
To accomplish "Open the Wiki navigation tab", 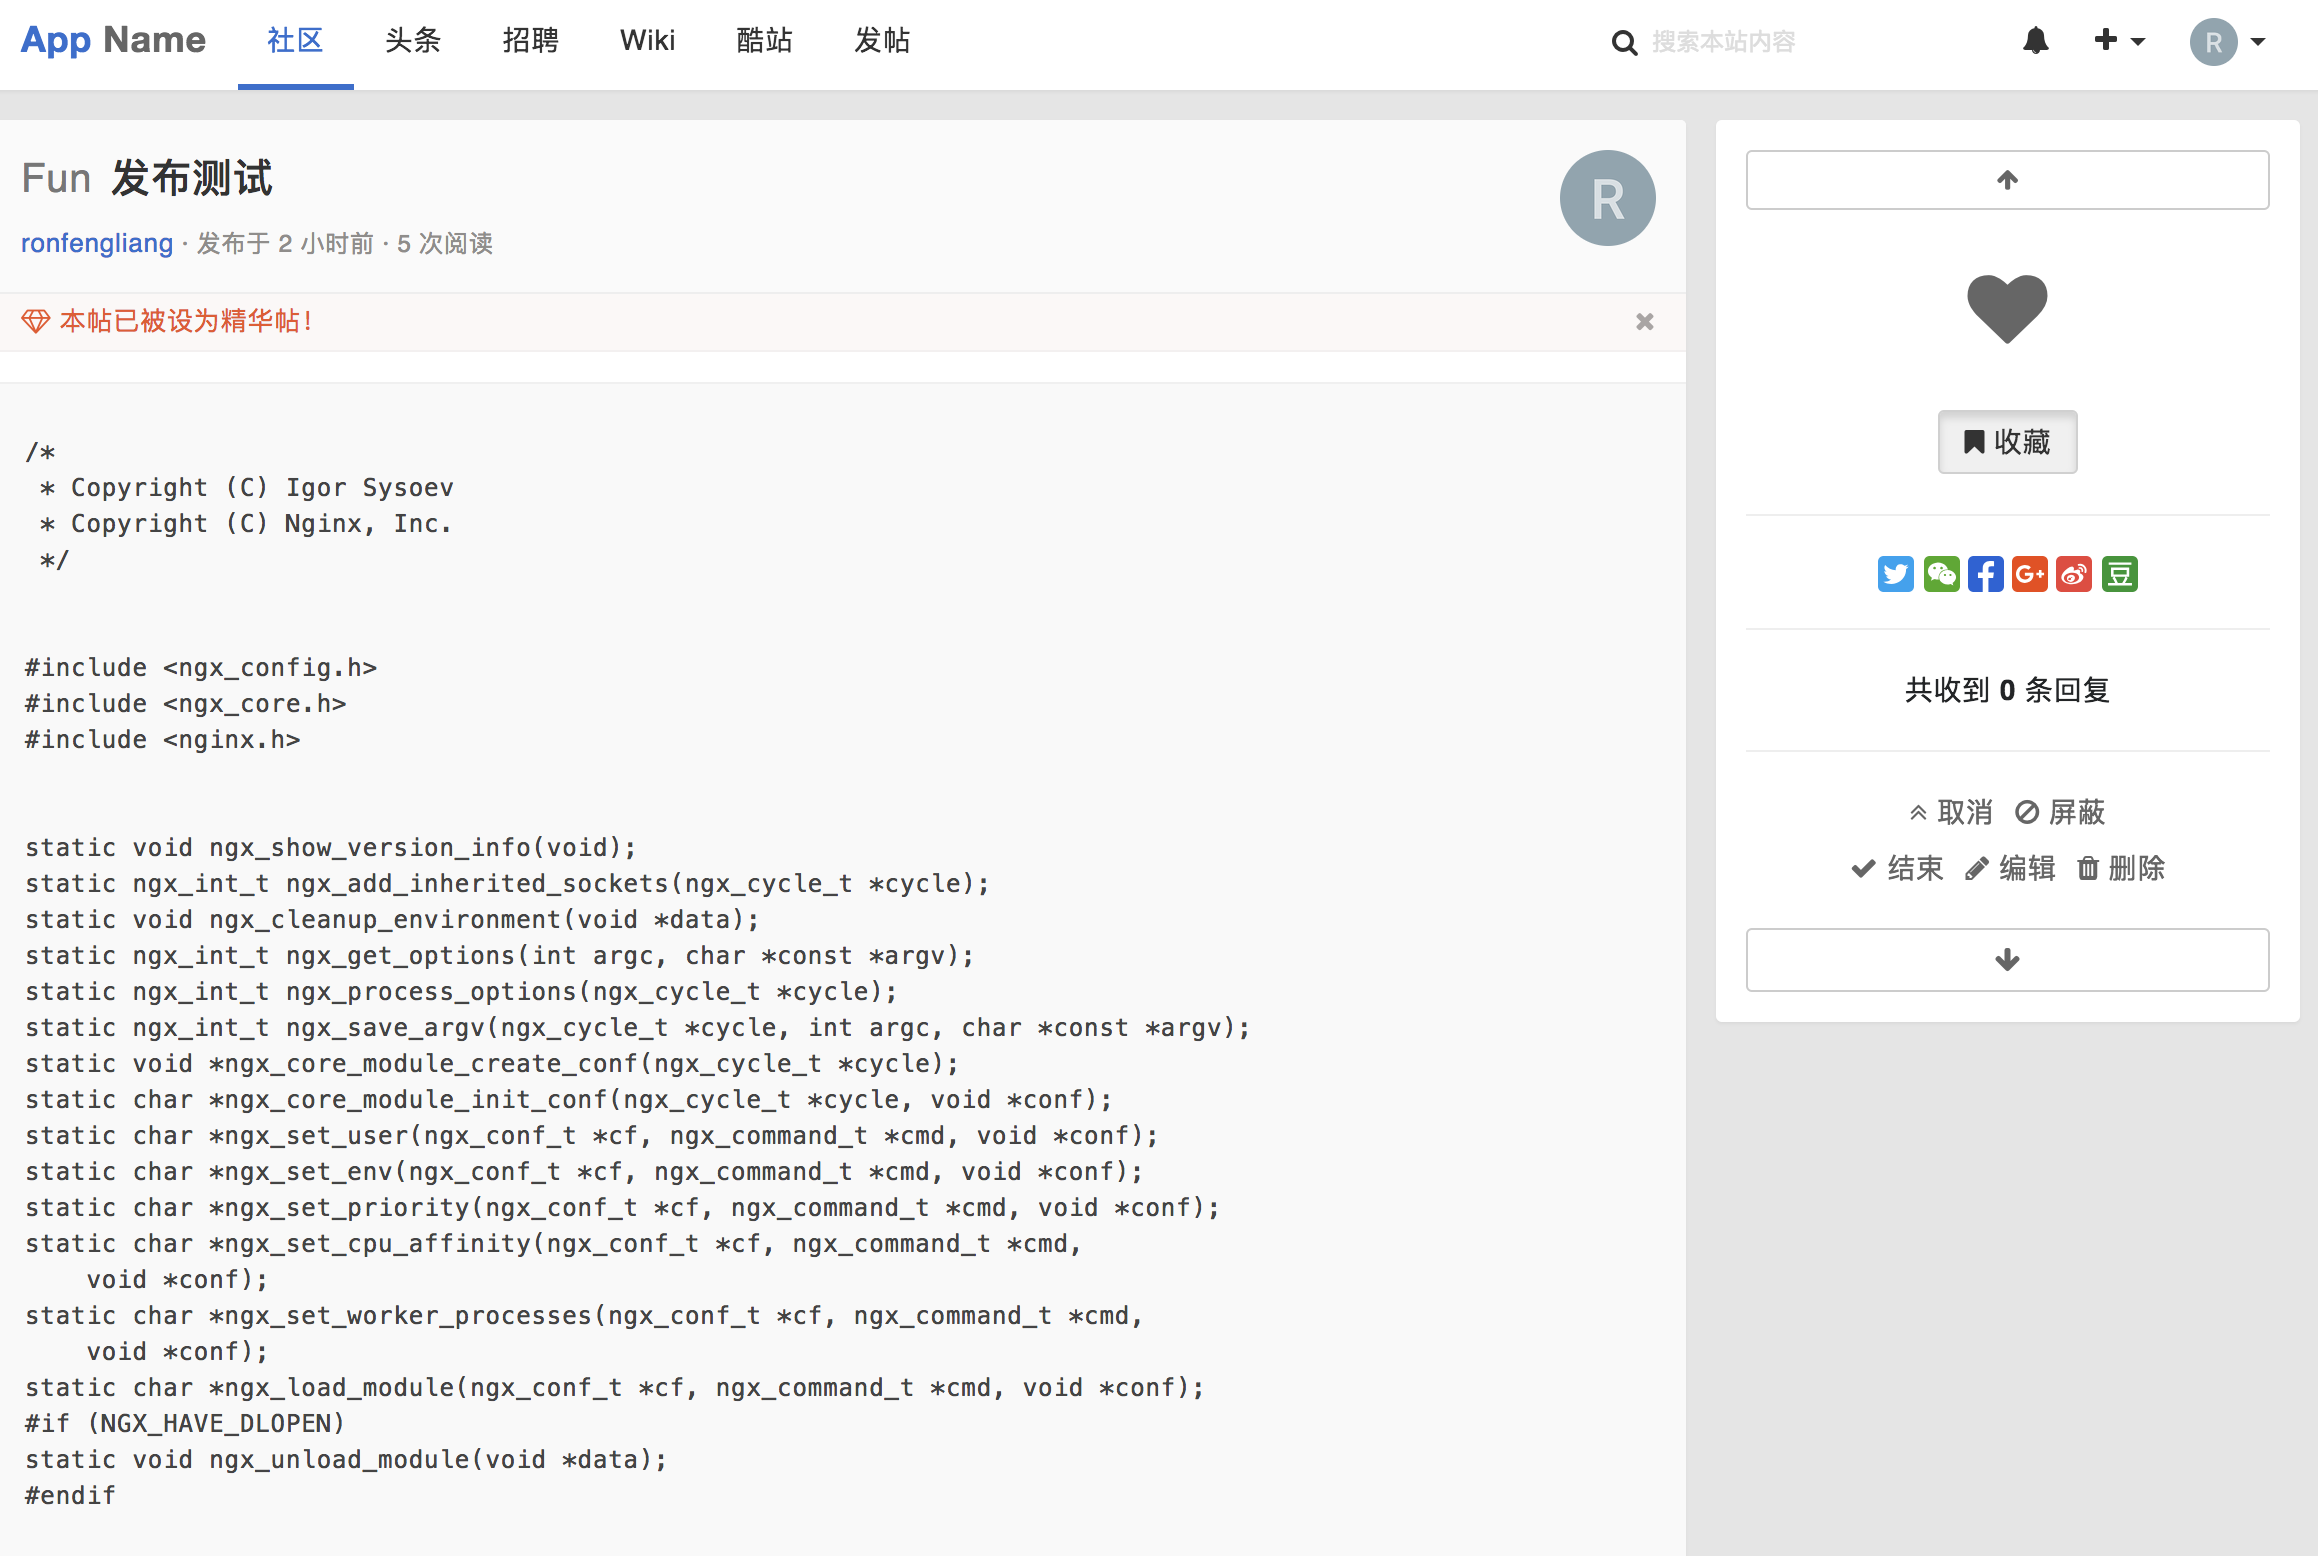I will coord(647,41).
